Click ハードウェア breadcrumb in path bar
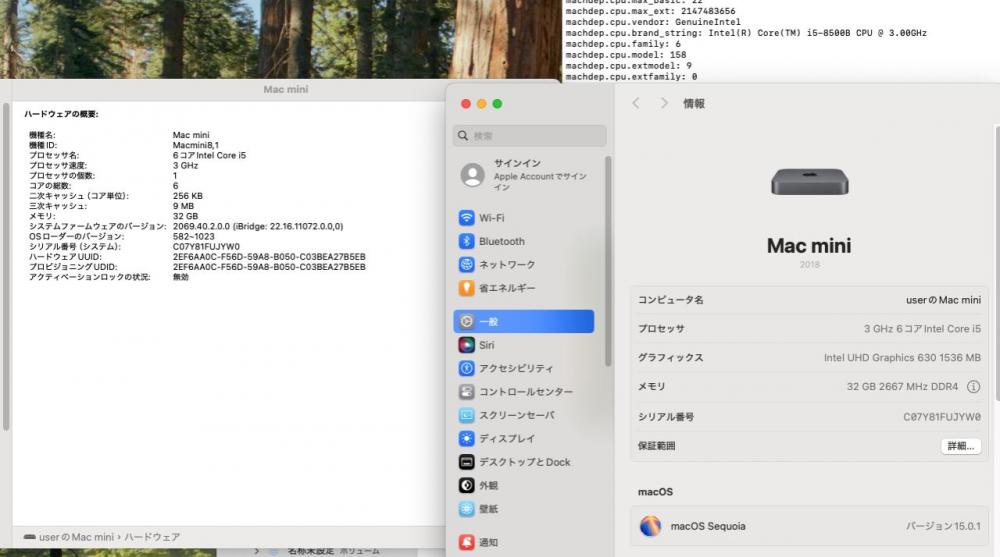This screenshot has width=1000, height=557. point(152,537)
